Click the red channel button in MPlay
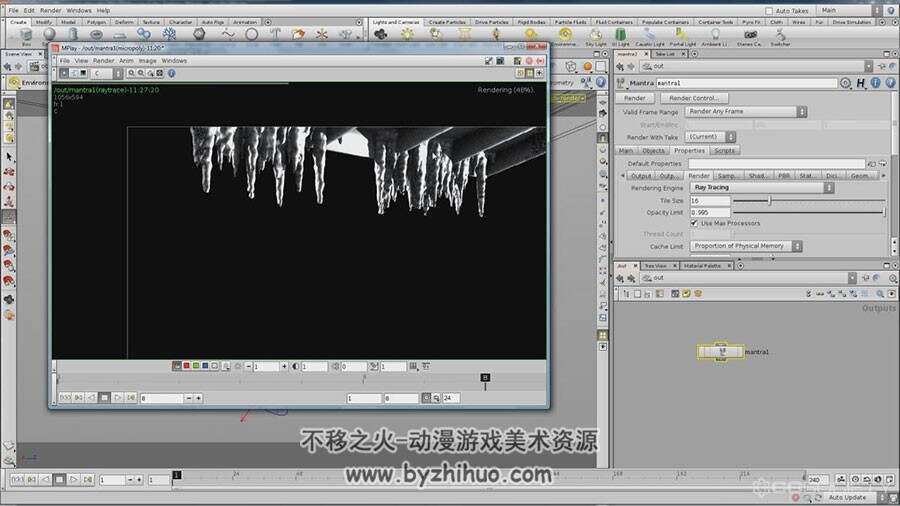This screenshot has width=900, height=506. [186, 366]
